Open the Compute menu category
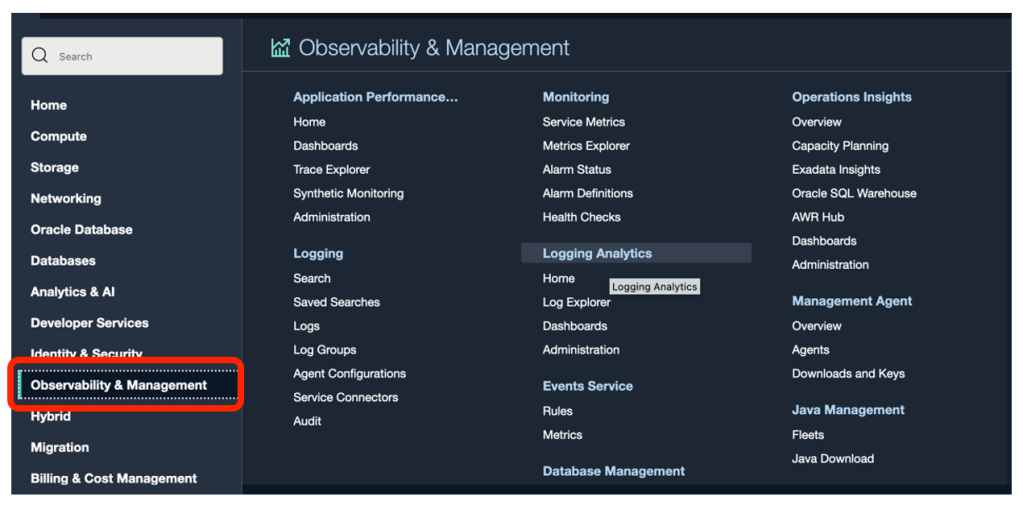 (58, 136)
